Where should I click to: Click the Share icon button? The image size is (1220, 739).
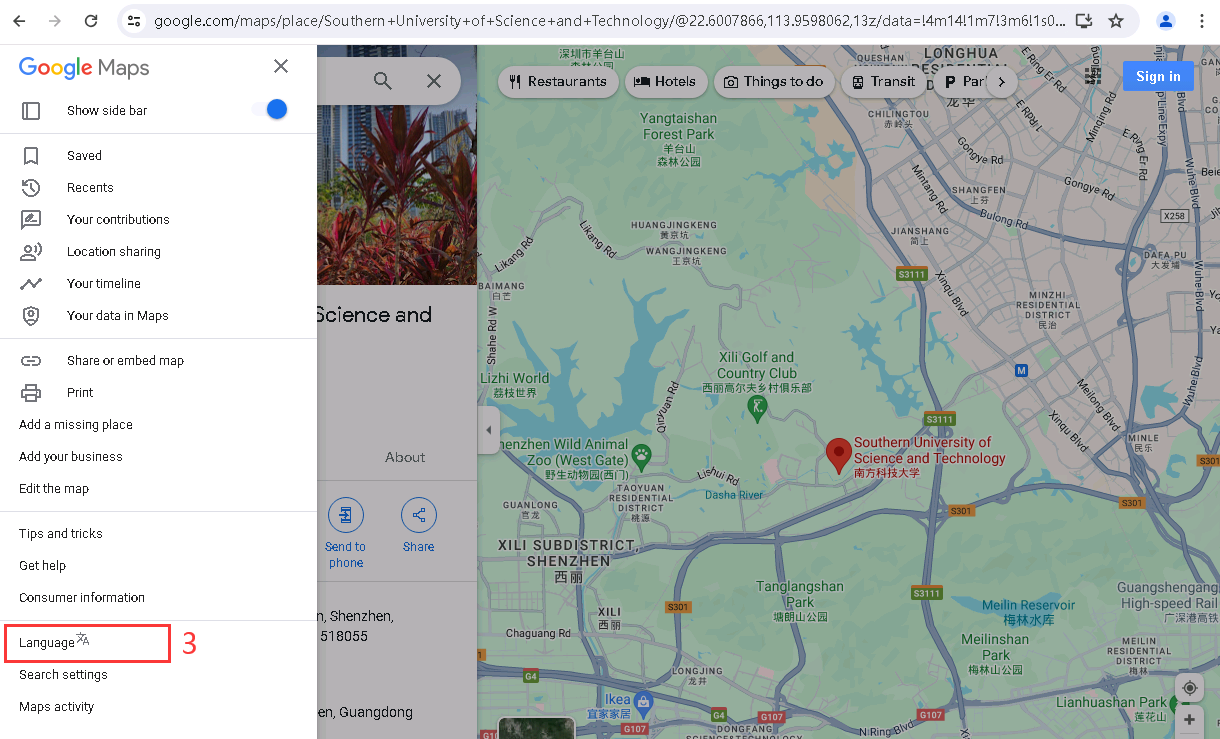[x=419, y=515]
